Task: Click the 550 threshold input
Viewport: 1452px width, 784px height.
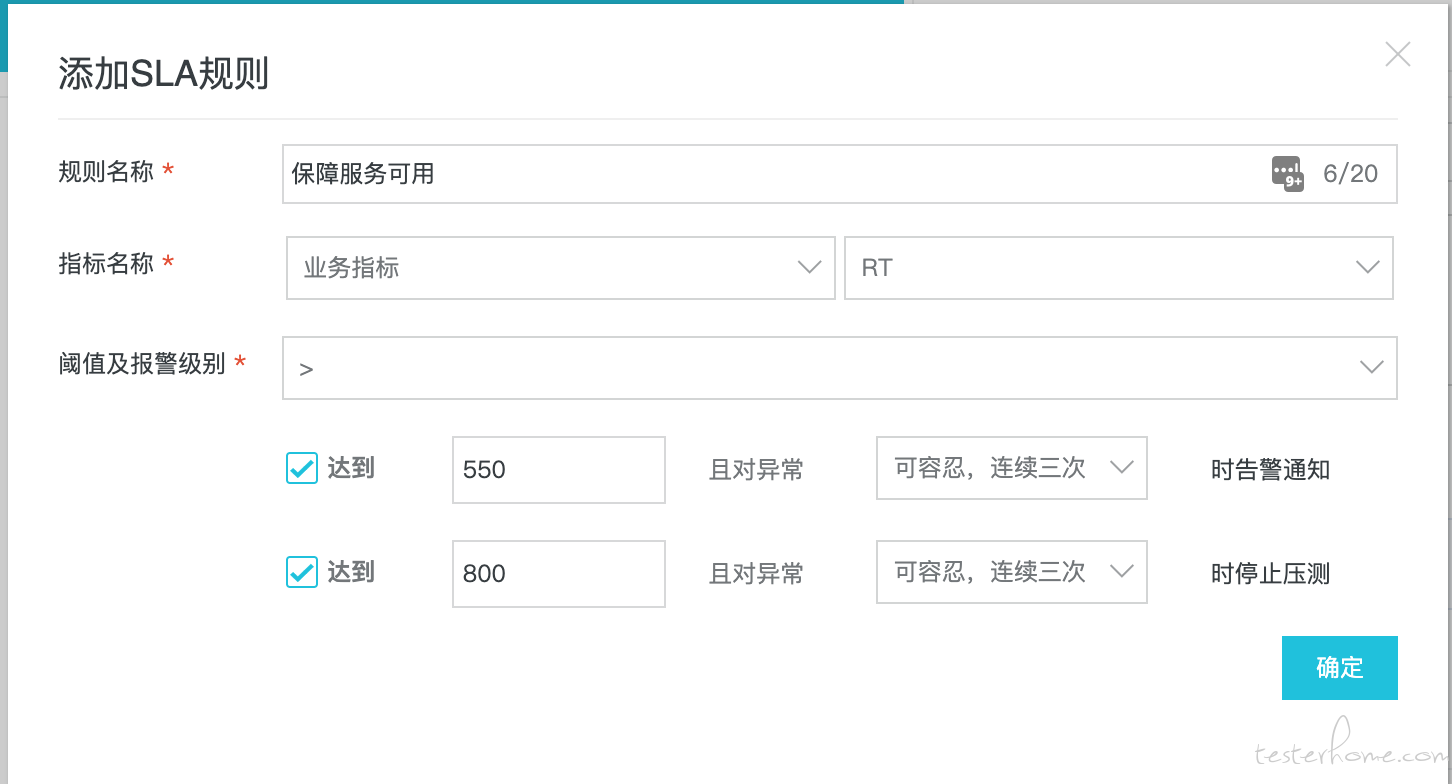Action: tap(559, 470)
